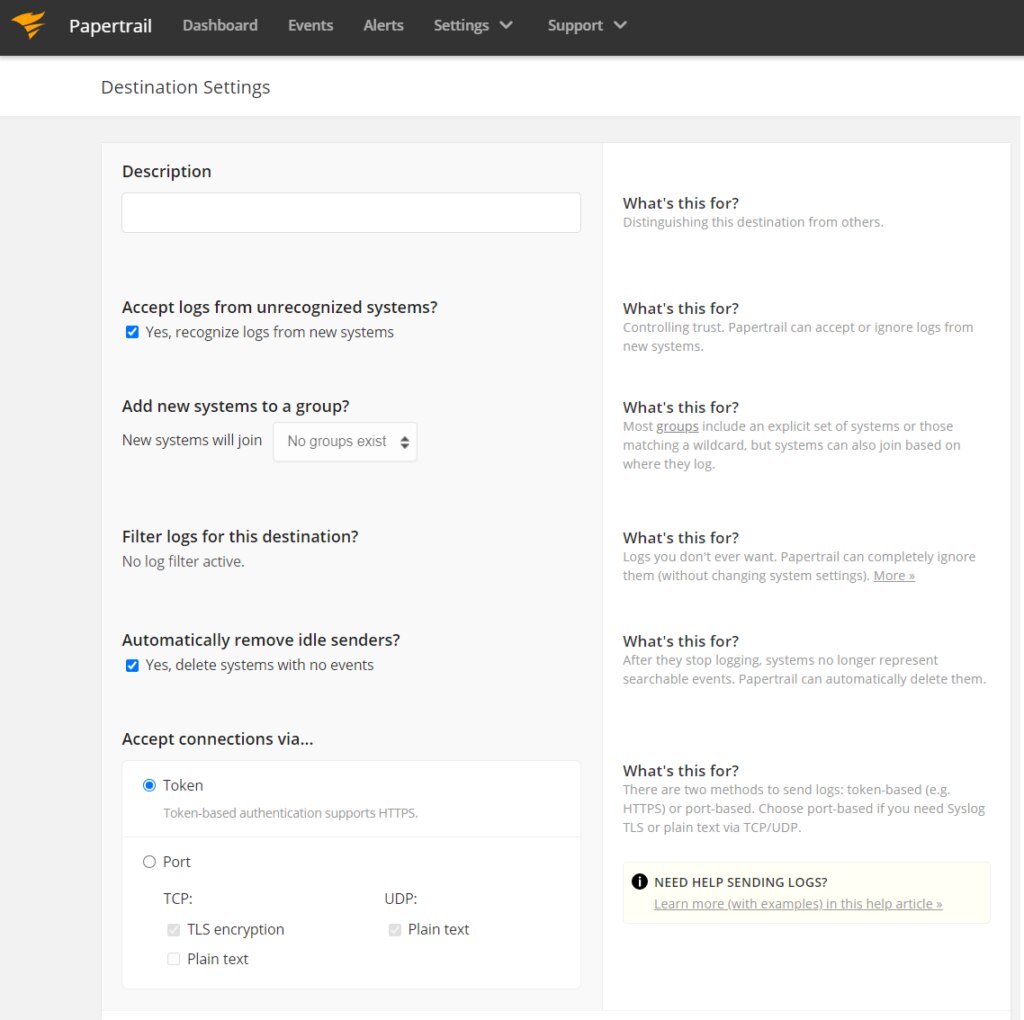The height and width of the screenshot is (1020, 1024).
Task: Go to the Dashboard
Action: pyautogui.click(x=219, y=25)
